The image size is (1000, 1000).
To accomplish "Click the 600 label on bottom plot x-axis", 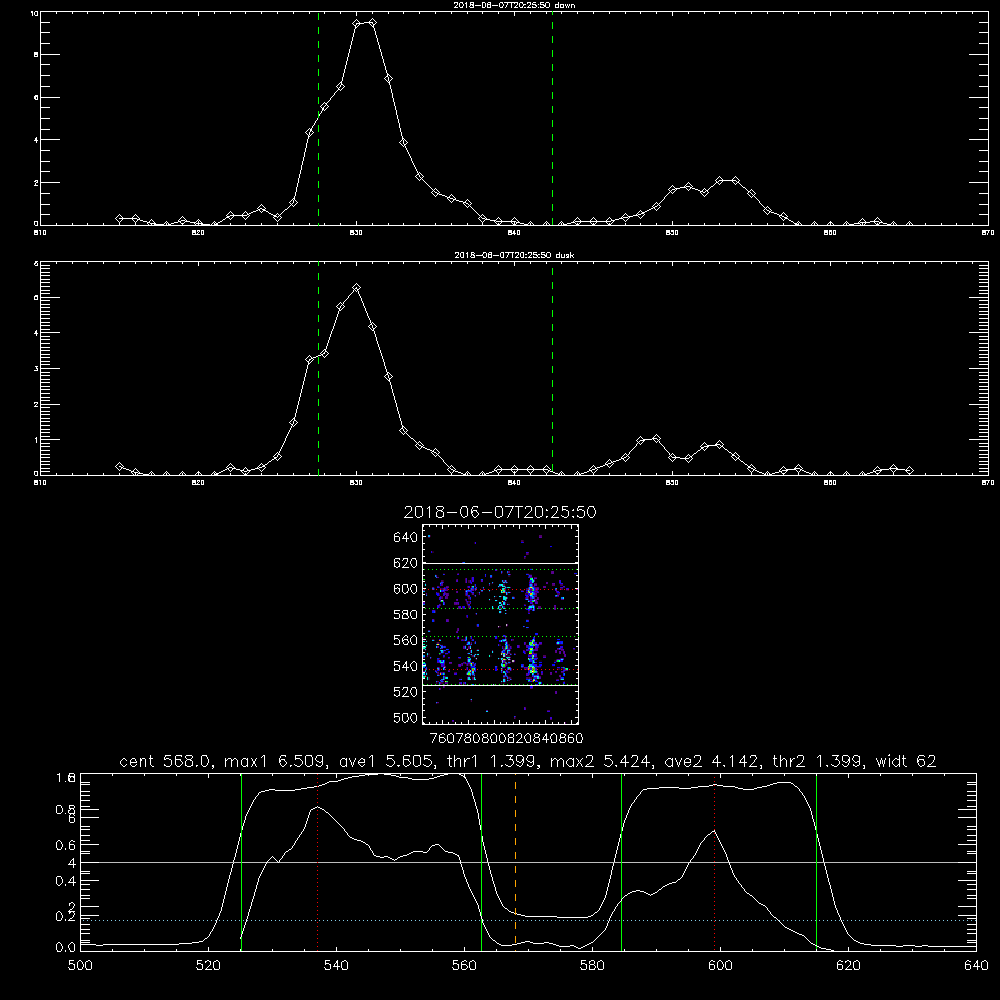I will point(721,966).
